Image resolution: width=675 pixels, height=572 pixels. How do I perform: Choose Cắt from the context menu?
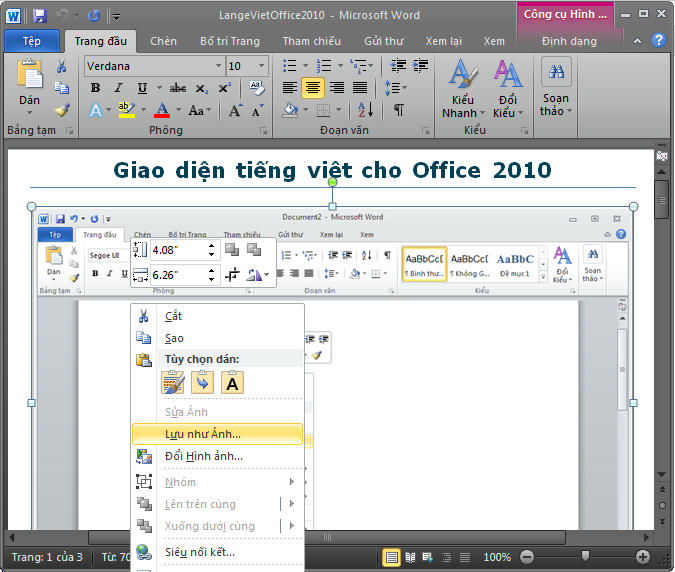(x=217, y=316)
